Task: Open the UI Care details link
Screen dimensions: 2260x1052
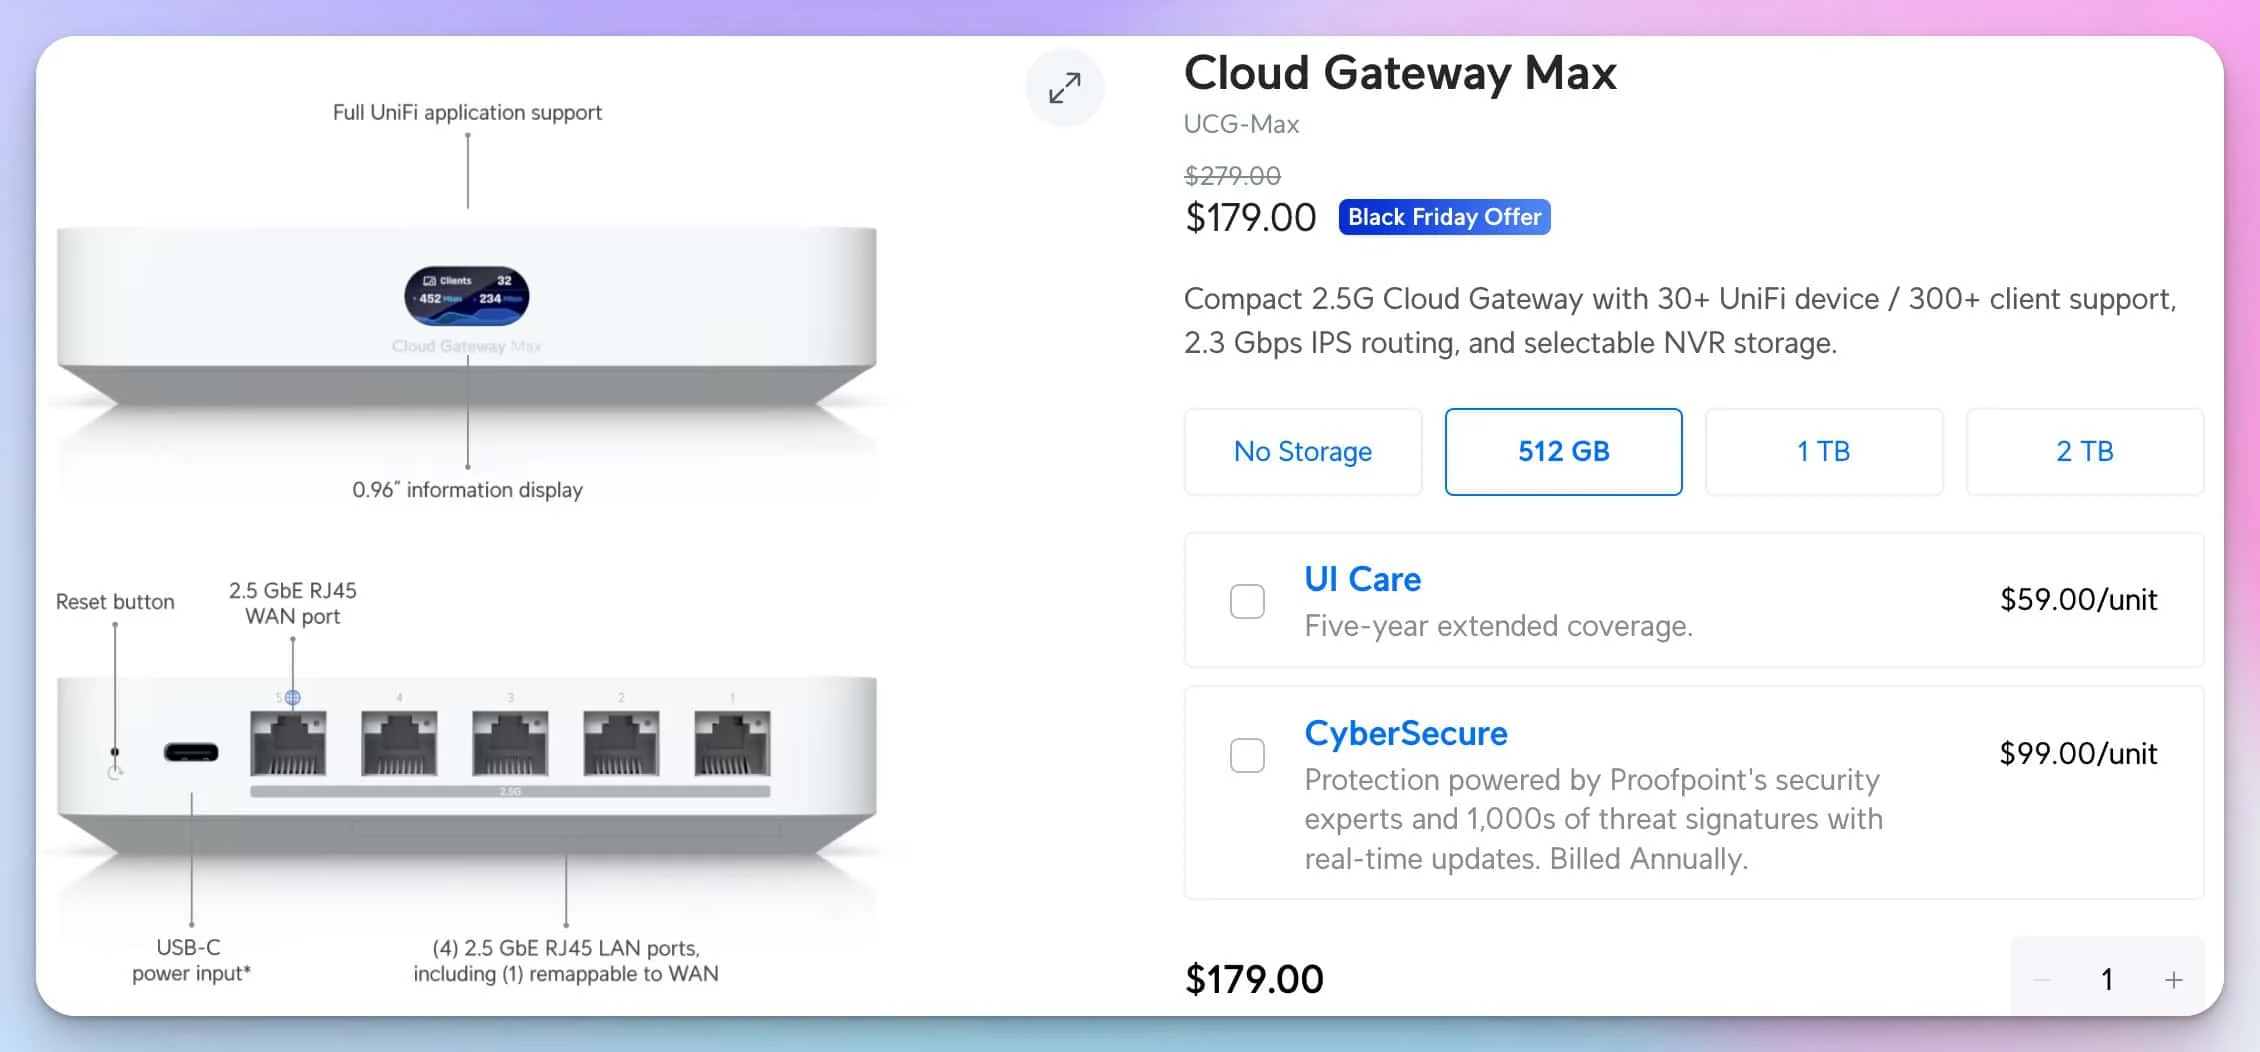Action: [1361, 579]
